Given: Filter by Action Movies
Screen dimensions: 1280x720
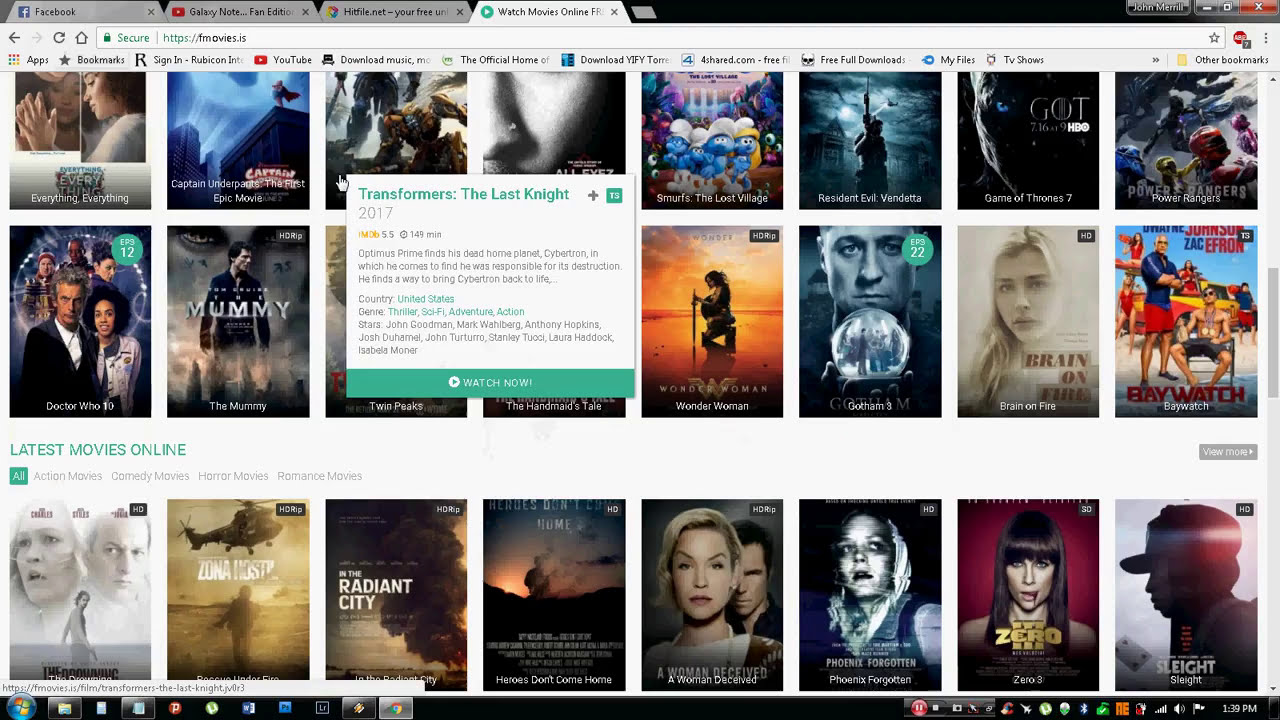Looking at the screenshot, I should 68,476.
